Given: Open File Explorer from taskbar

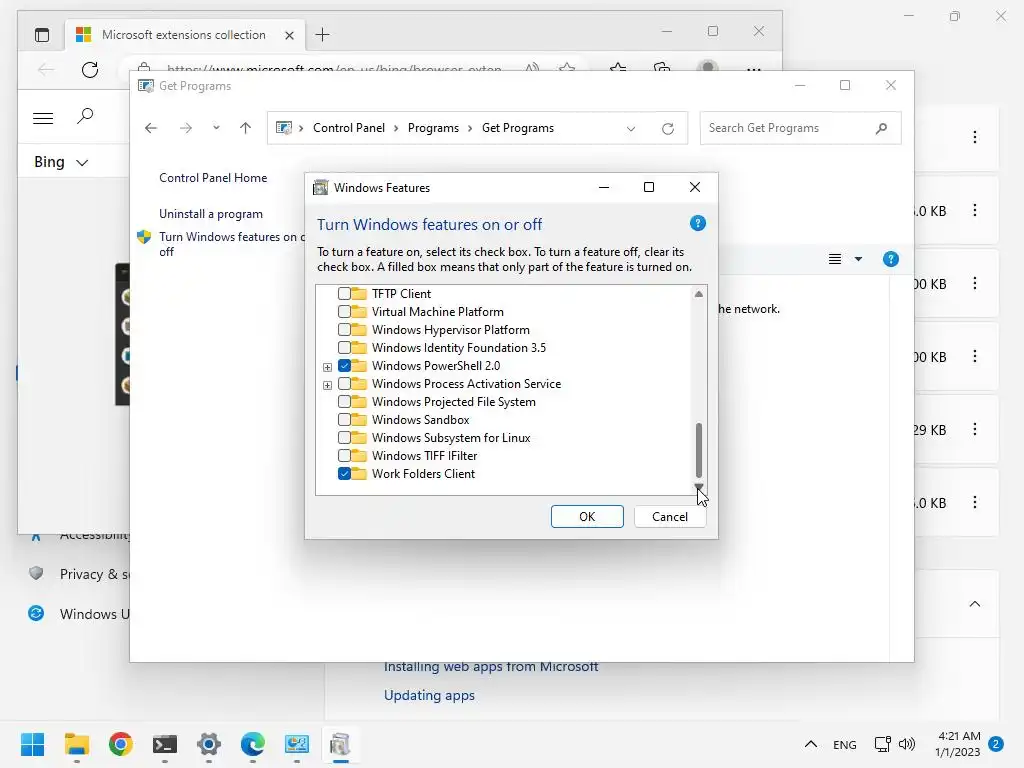Looking at the screenshot, I should [x=77, y=744].
